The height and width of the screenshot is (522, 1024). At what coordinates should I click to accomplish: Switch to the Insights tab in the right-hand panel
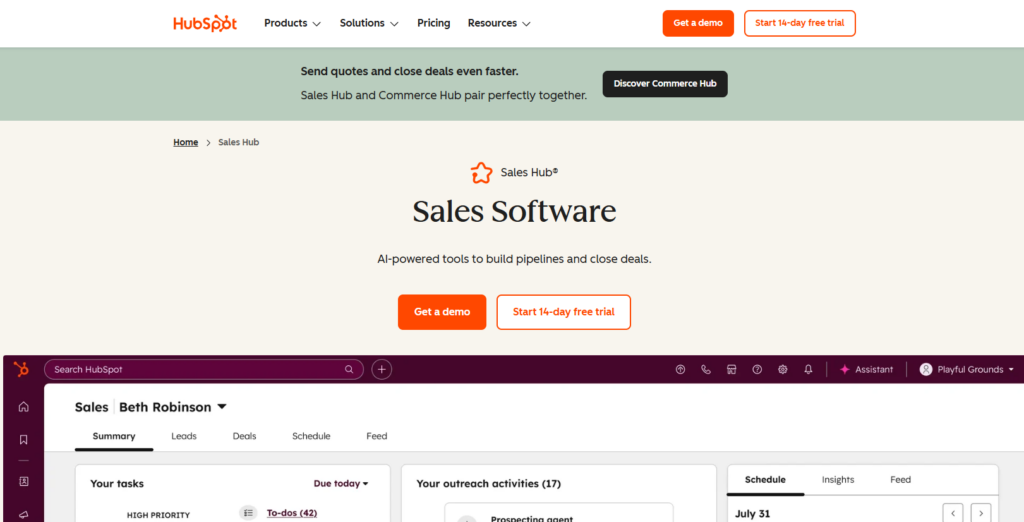[x=838, y=480]
